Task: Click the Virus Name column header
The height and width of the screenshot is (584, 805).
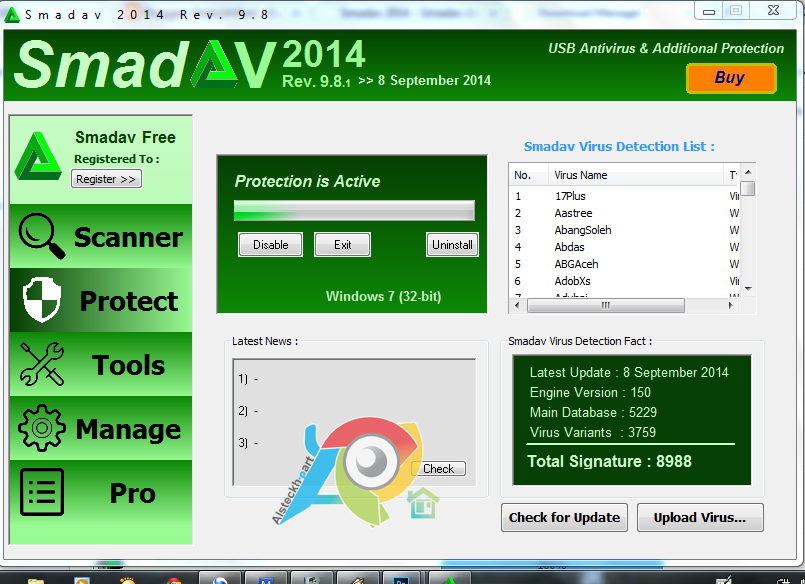Action: (x=636, y=175)
